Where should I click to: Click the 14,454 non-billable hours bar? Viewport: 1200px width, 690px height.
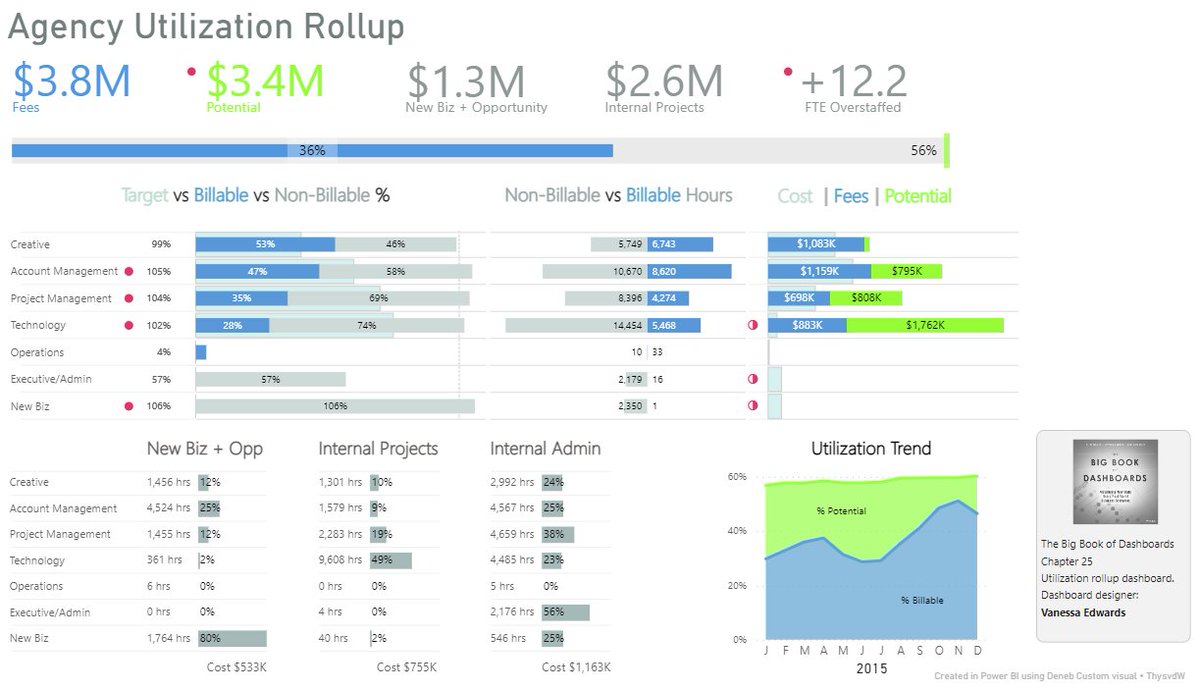pos(575,325)
